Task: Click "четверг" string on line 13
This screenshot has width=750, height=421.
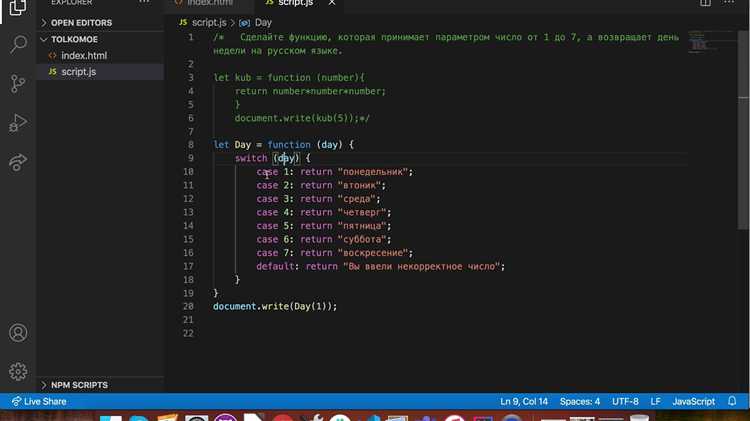Action: 364,212
